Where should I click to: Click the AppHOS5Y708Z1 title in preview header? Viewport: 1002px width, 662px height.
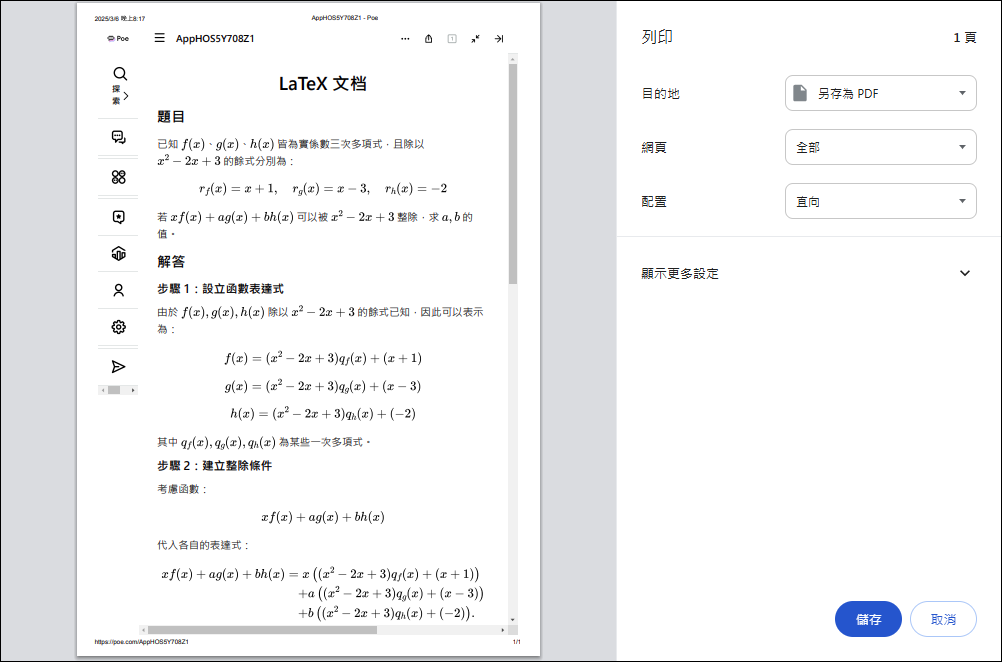[215, 39]
